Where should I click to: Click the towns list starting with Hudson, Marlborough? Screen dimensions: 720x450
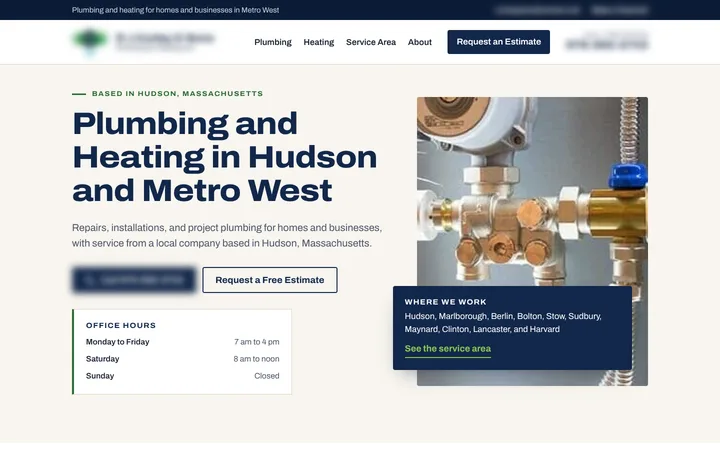pos(503,323)
